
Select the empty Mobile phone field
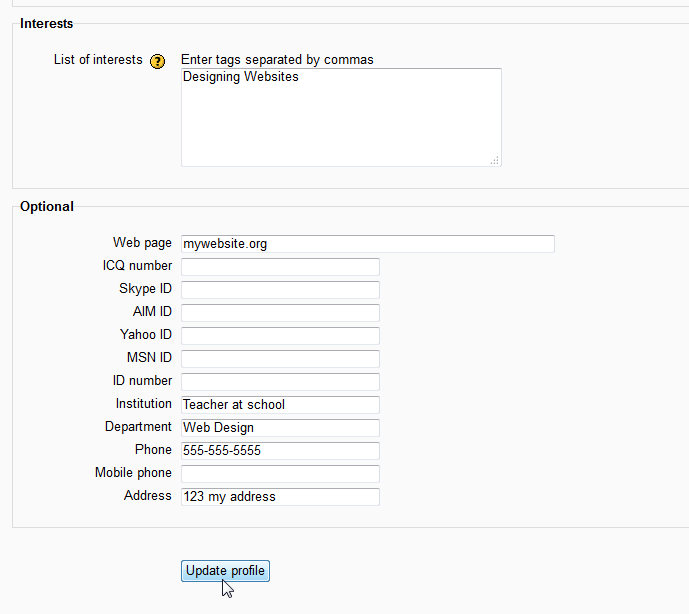tap(280, 474)
